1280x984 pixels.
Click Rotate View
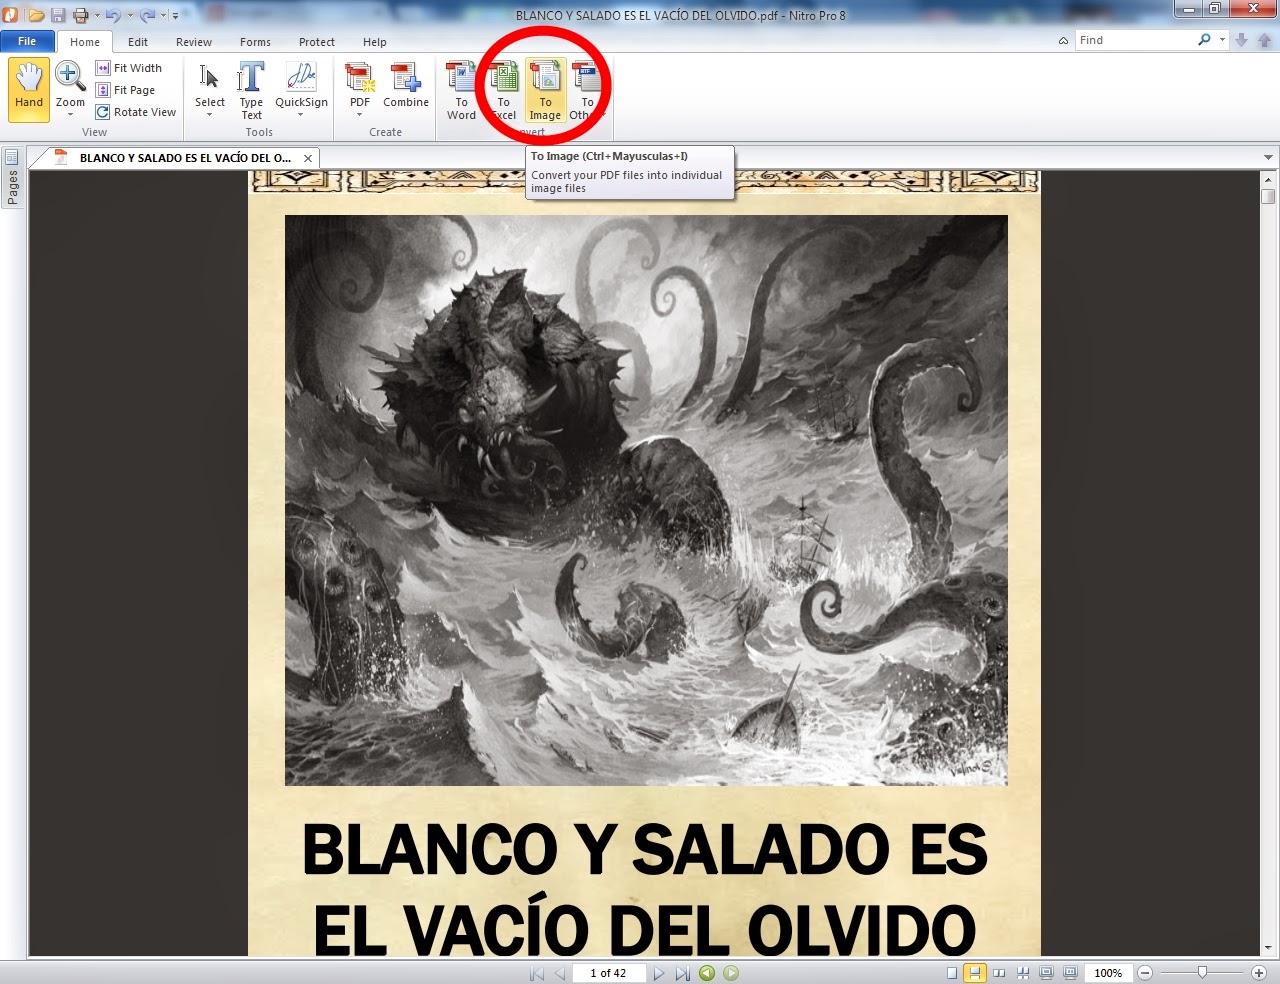136,112
